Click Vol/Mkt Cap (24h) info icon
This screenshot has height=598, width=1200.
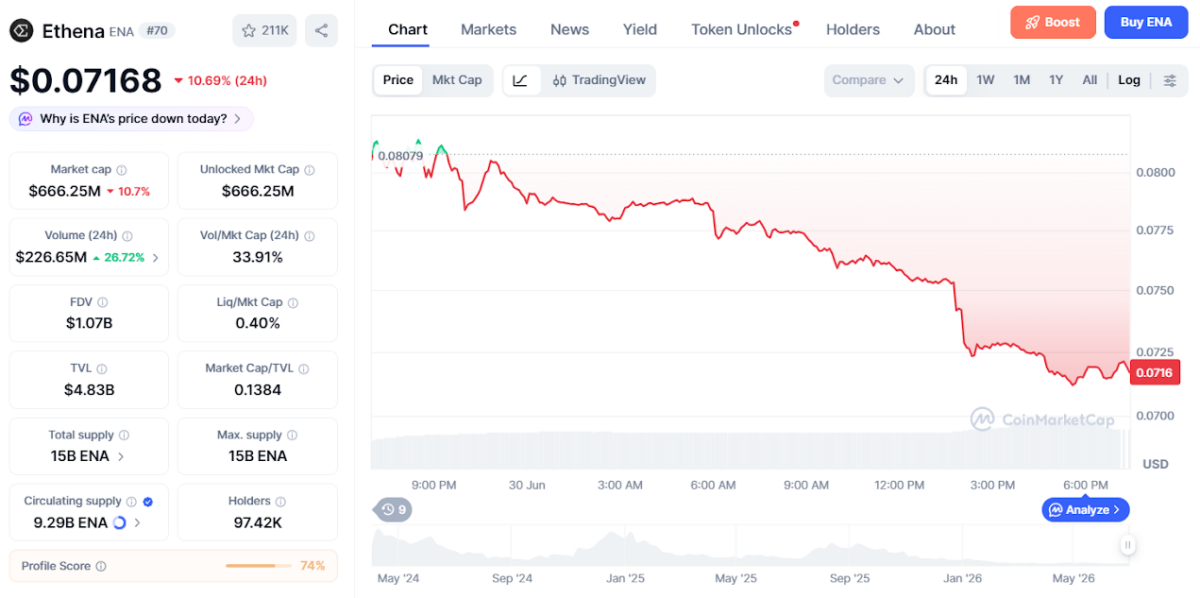309,236
